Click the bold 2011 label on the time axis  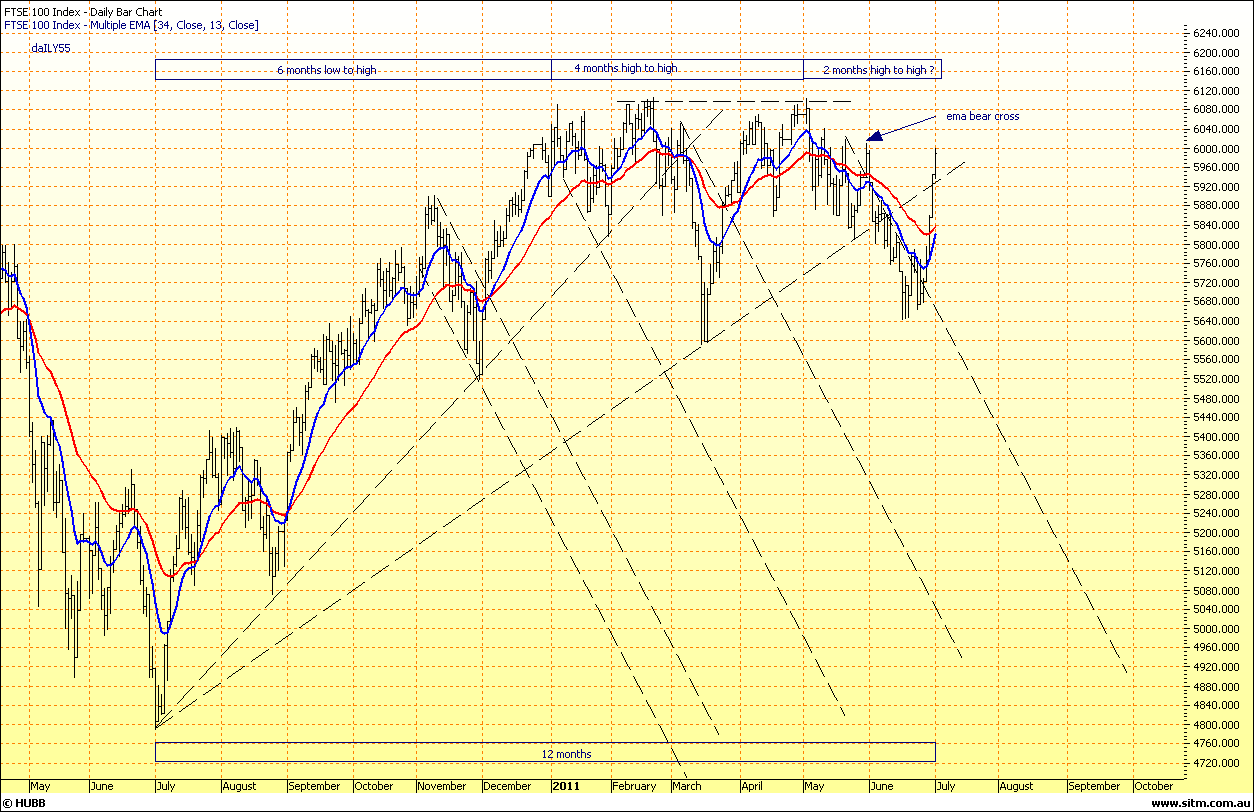(566, 786)
